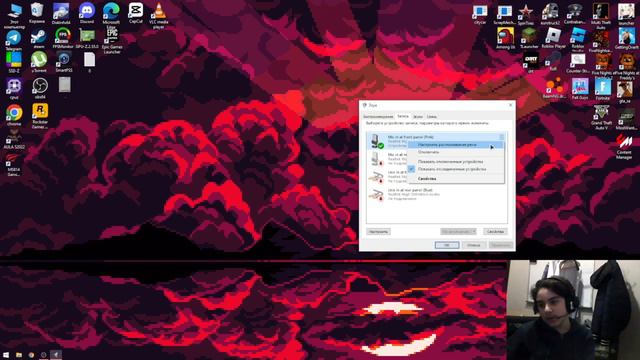Close the Sound dialog window
Screen dimensions: 640x360
click(x=510, y=105)
